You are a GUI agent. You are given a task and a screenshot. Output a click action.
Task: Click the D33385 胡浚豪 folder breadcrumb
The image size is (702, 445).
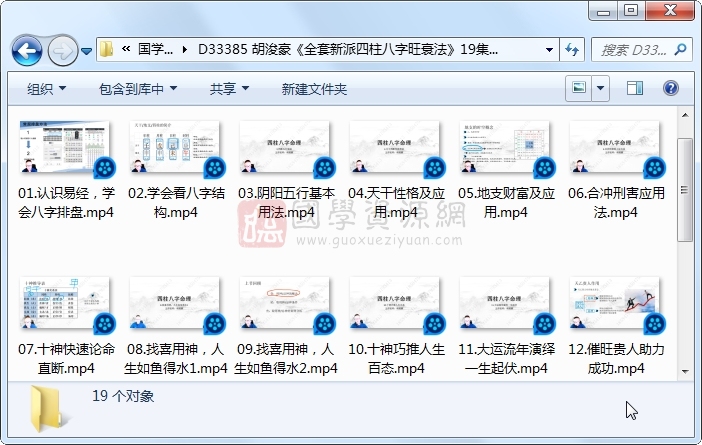tap(347, 49)
